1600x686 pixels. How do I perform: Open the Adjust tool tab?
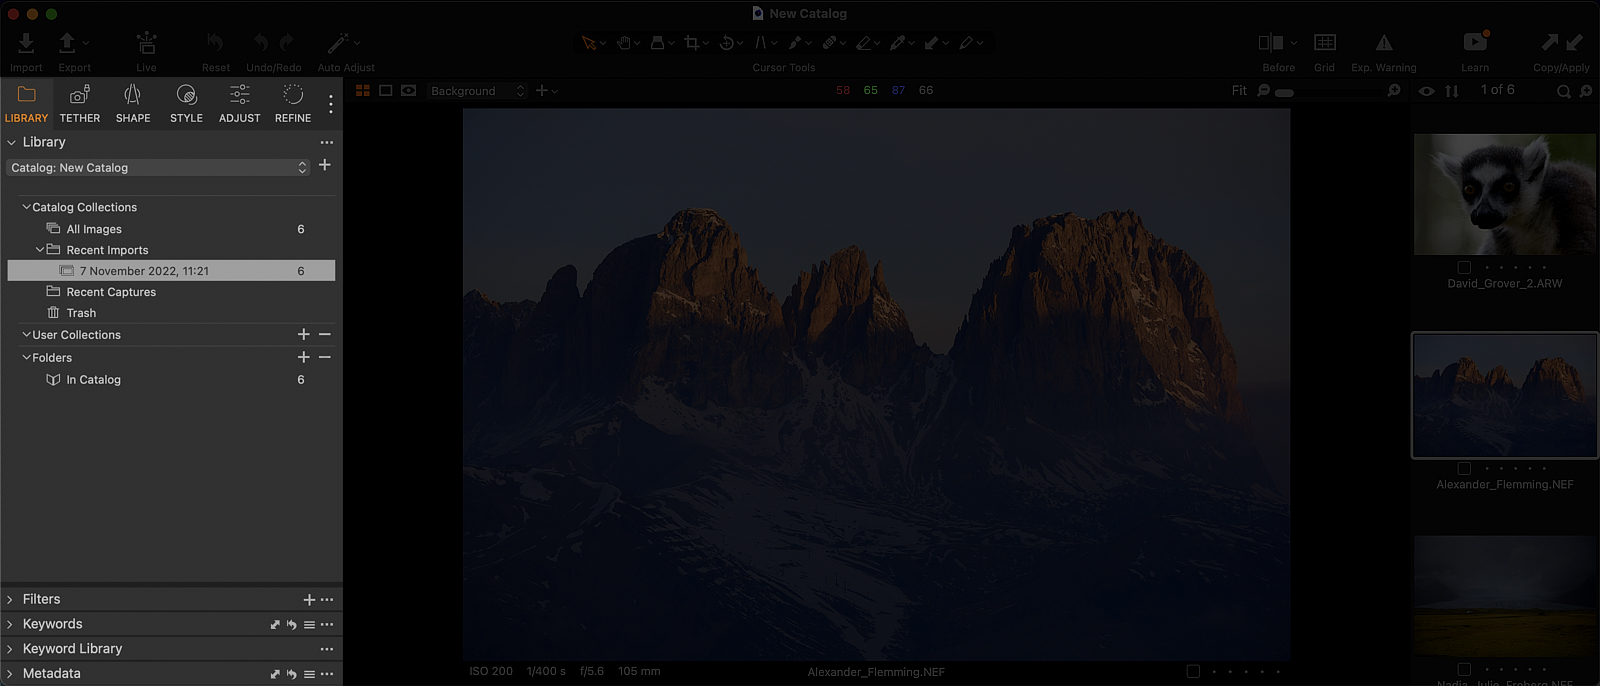pos(240,104)
